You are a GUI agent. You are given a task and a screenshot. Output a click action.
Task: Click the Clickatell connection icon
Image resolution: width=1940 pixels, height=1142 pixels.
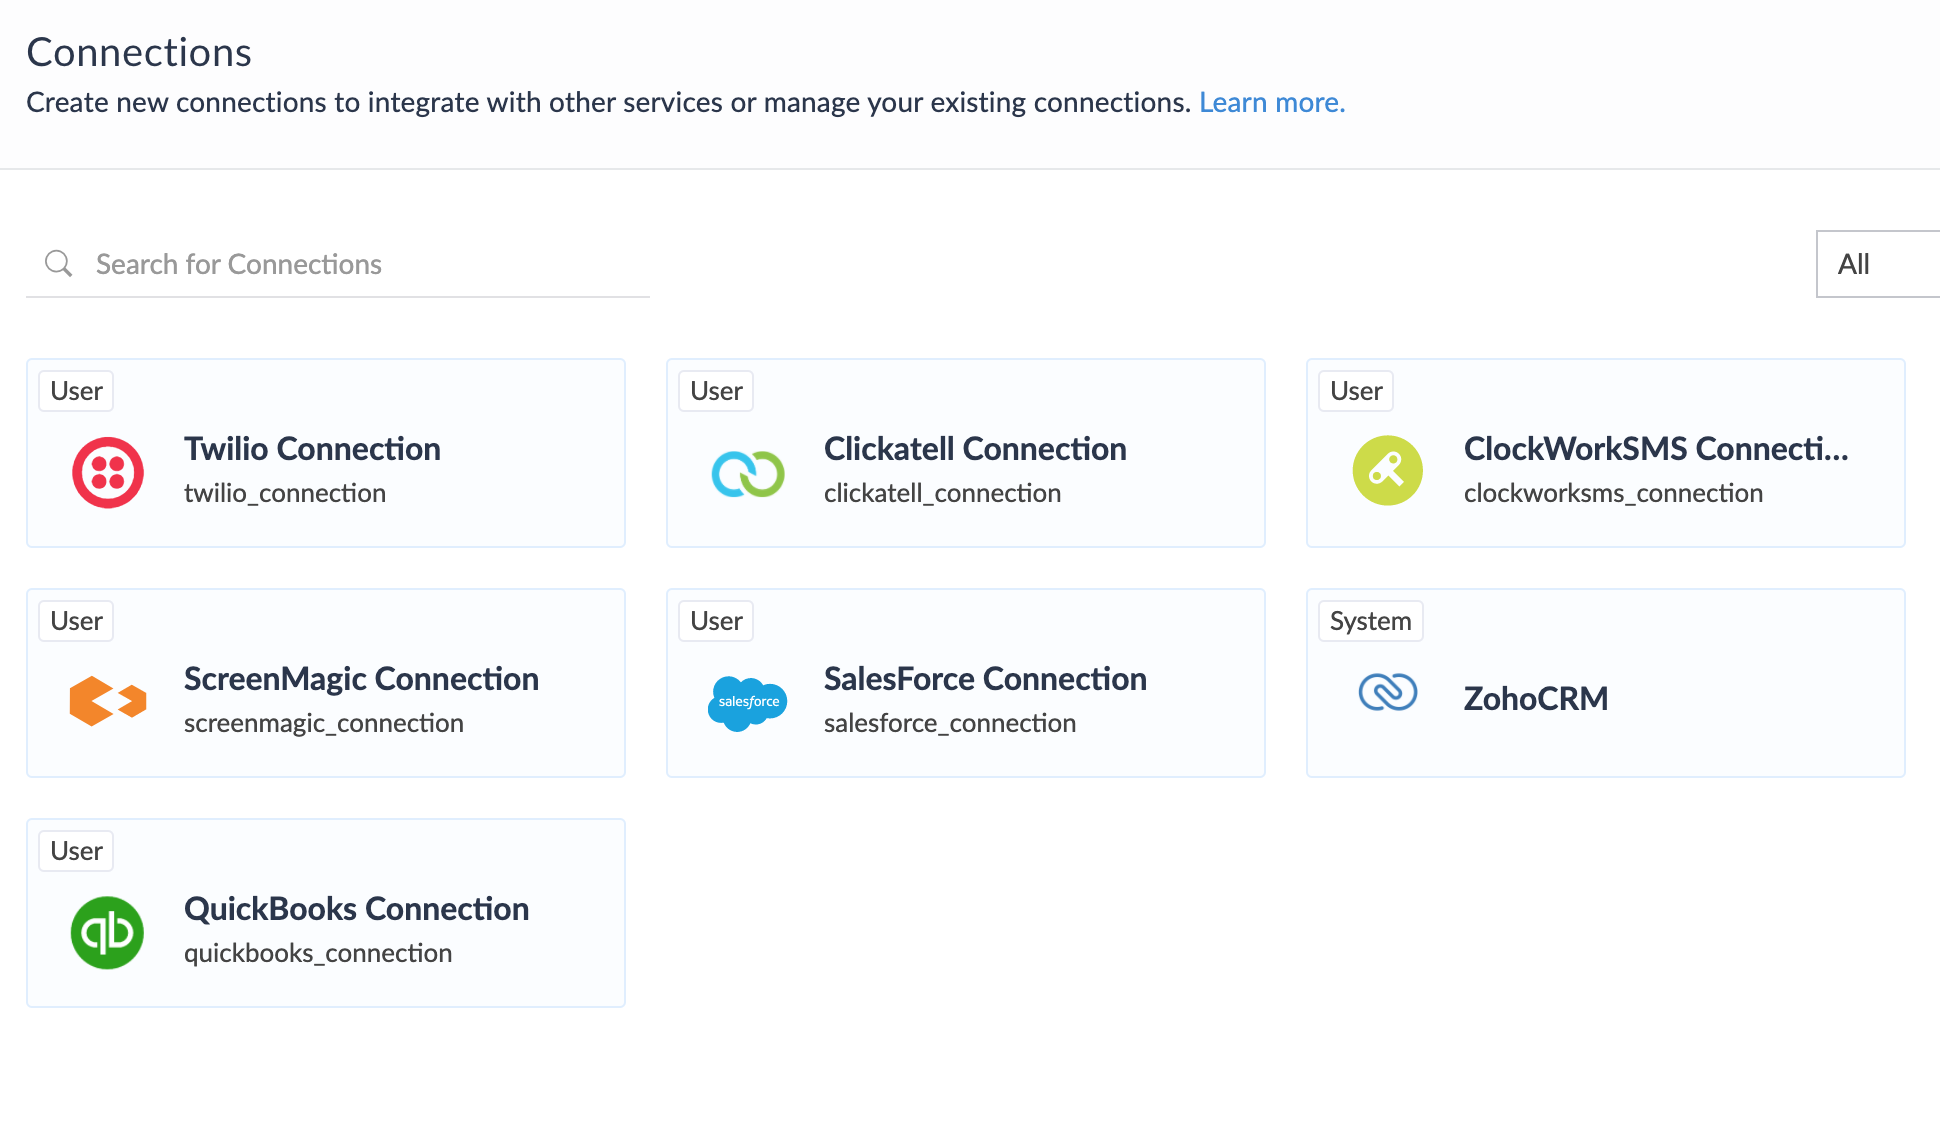(747, 472)
